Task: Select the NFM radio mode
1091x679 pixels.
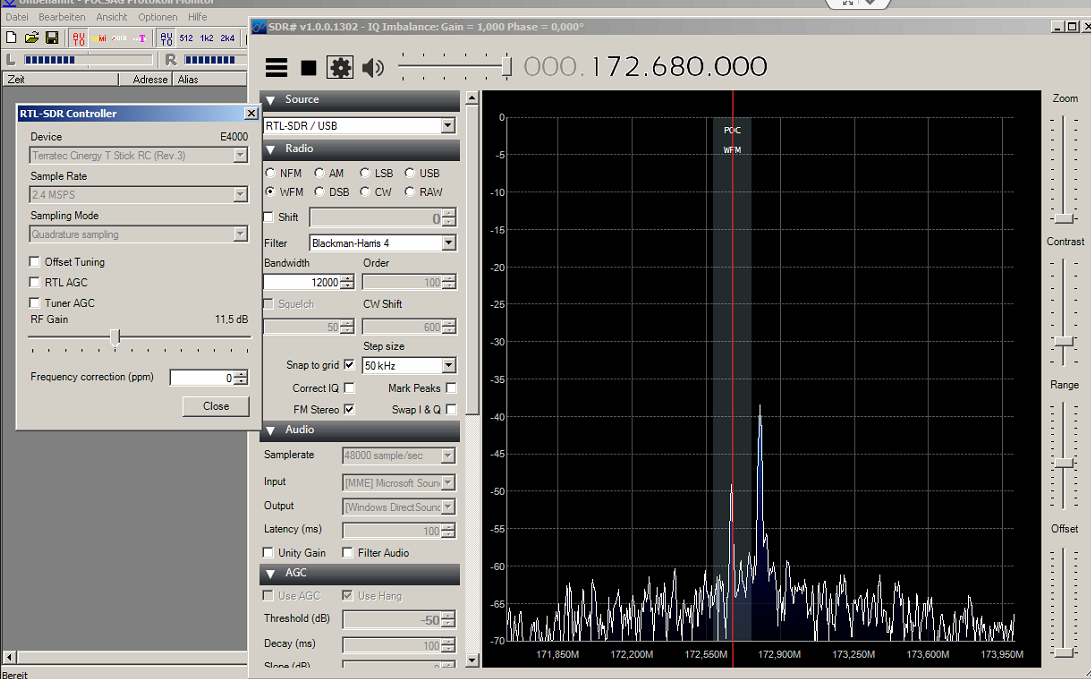Action: 271,173
